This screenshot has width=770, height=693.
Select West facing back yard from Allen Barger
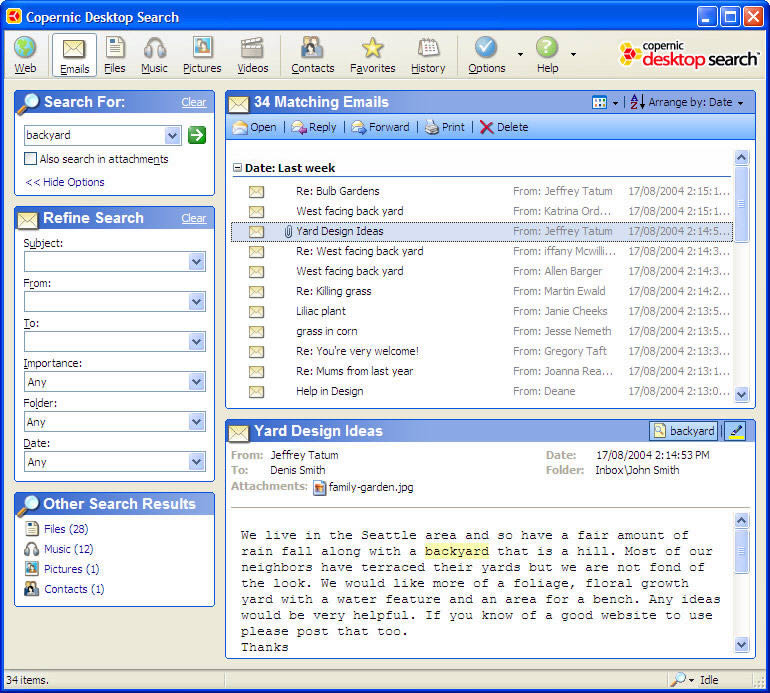(x=482, y=272)
